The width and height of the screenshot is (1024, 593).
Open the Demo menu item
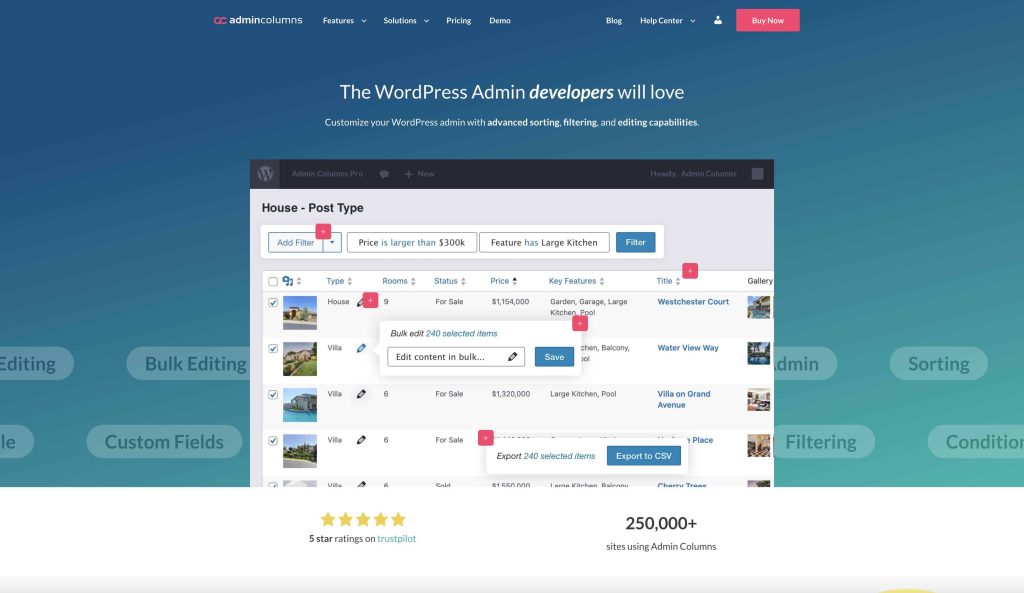point(500,20)
